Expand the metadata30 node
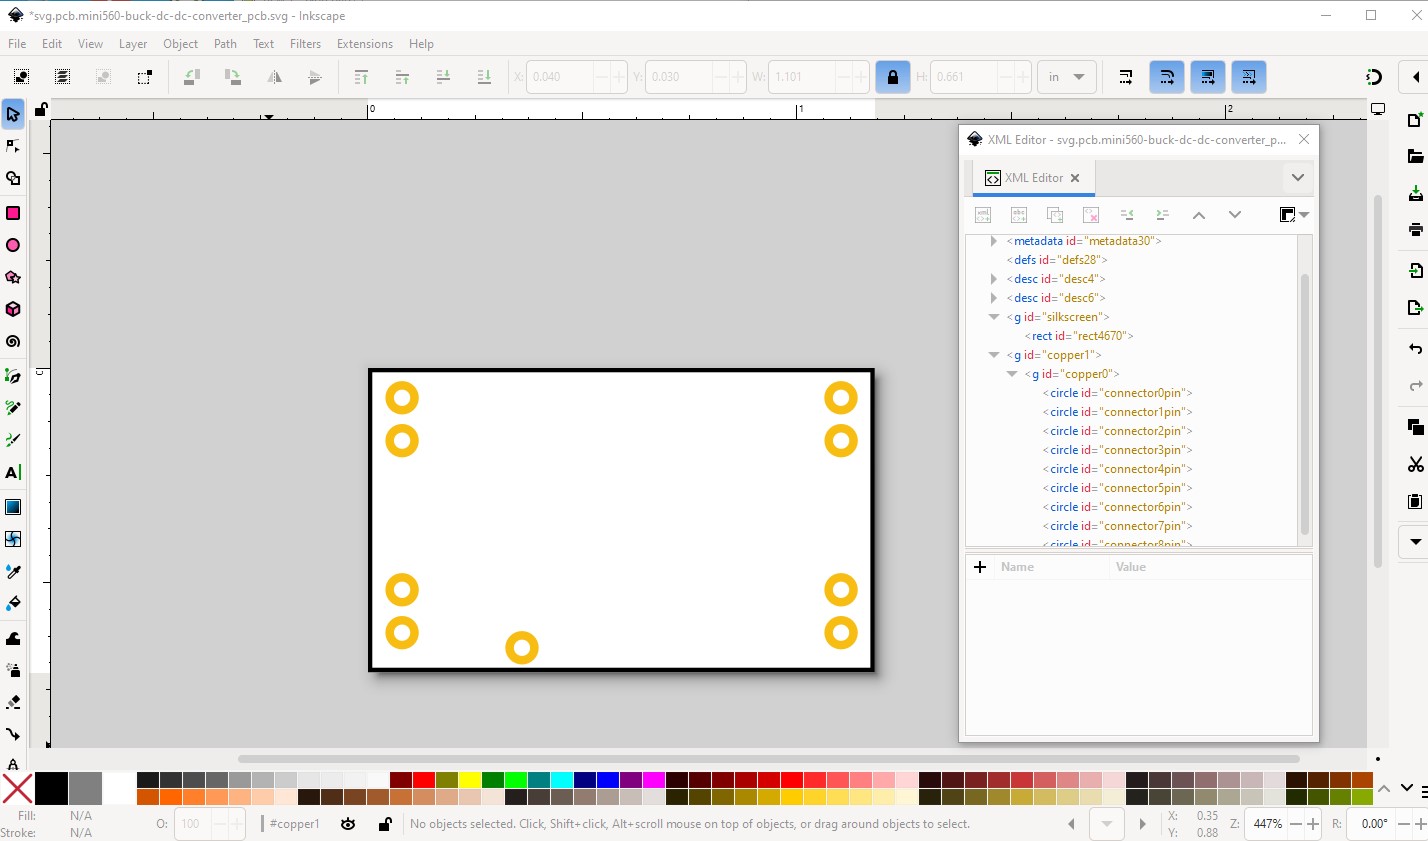The height and width of the screenshot is (841, 1428). (994, 241)
